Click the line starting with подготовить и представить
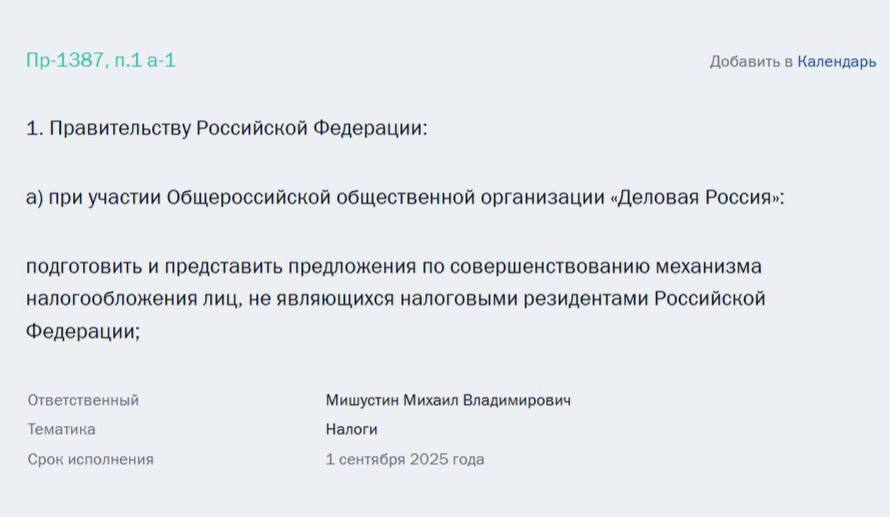Screen dimensions: 890x517 pyautogui.click(x=394, y=267)
